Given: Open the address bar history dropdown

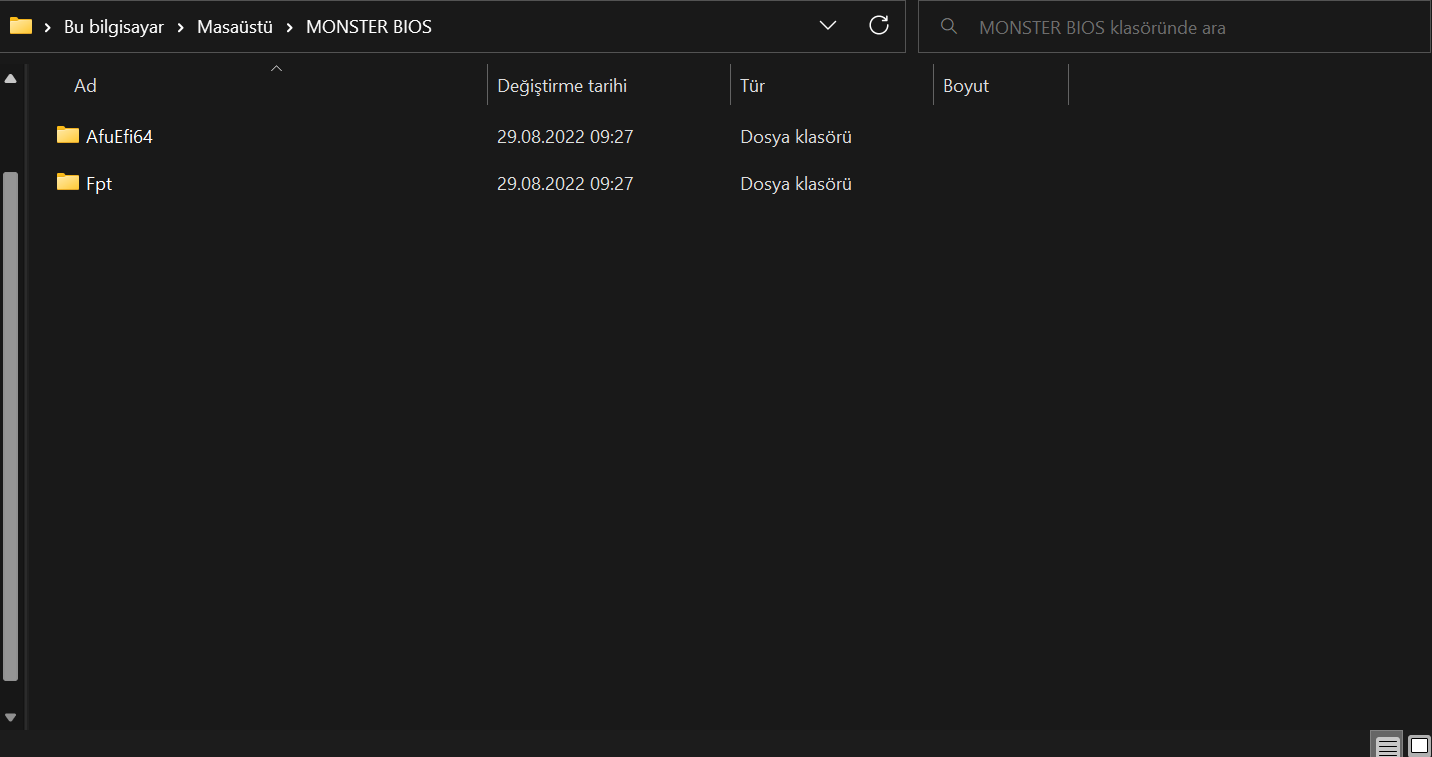Looking at the screenshot, I should (x=828, y=26).
